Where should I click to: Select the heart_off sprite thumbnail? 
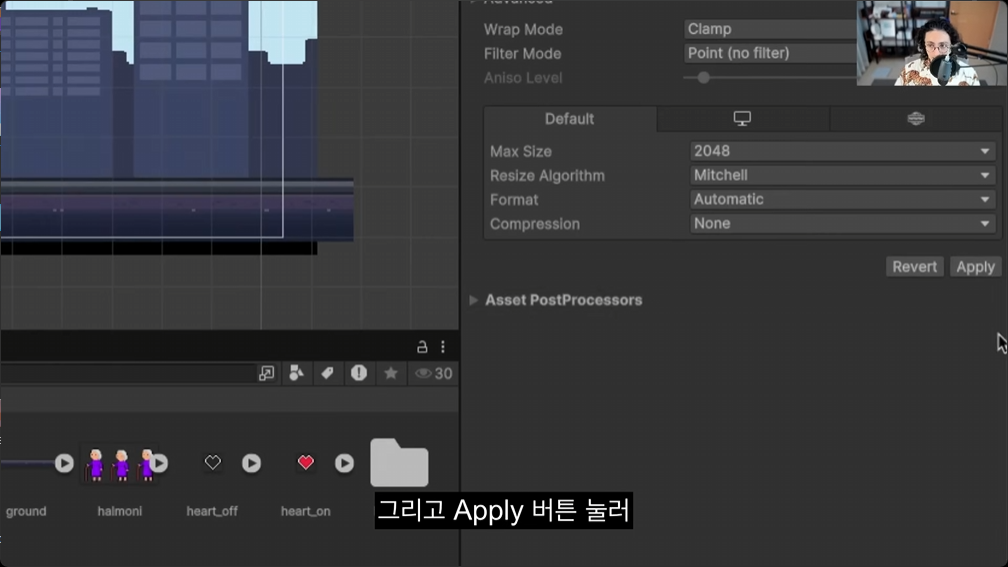pos(213,462)
